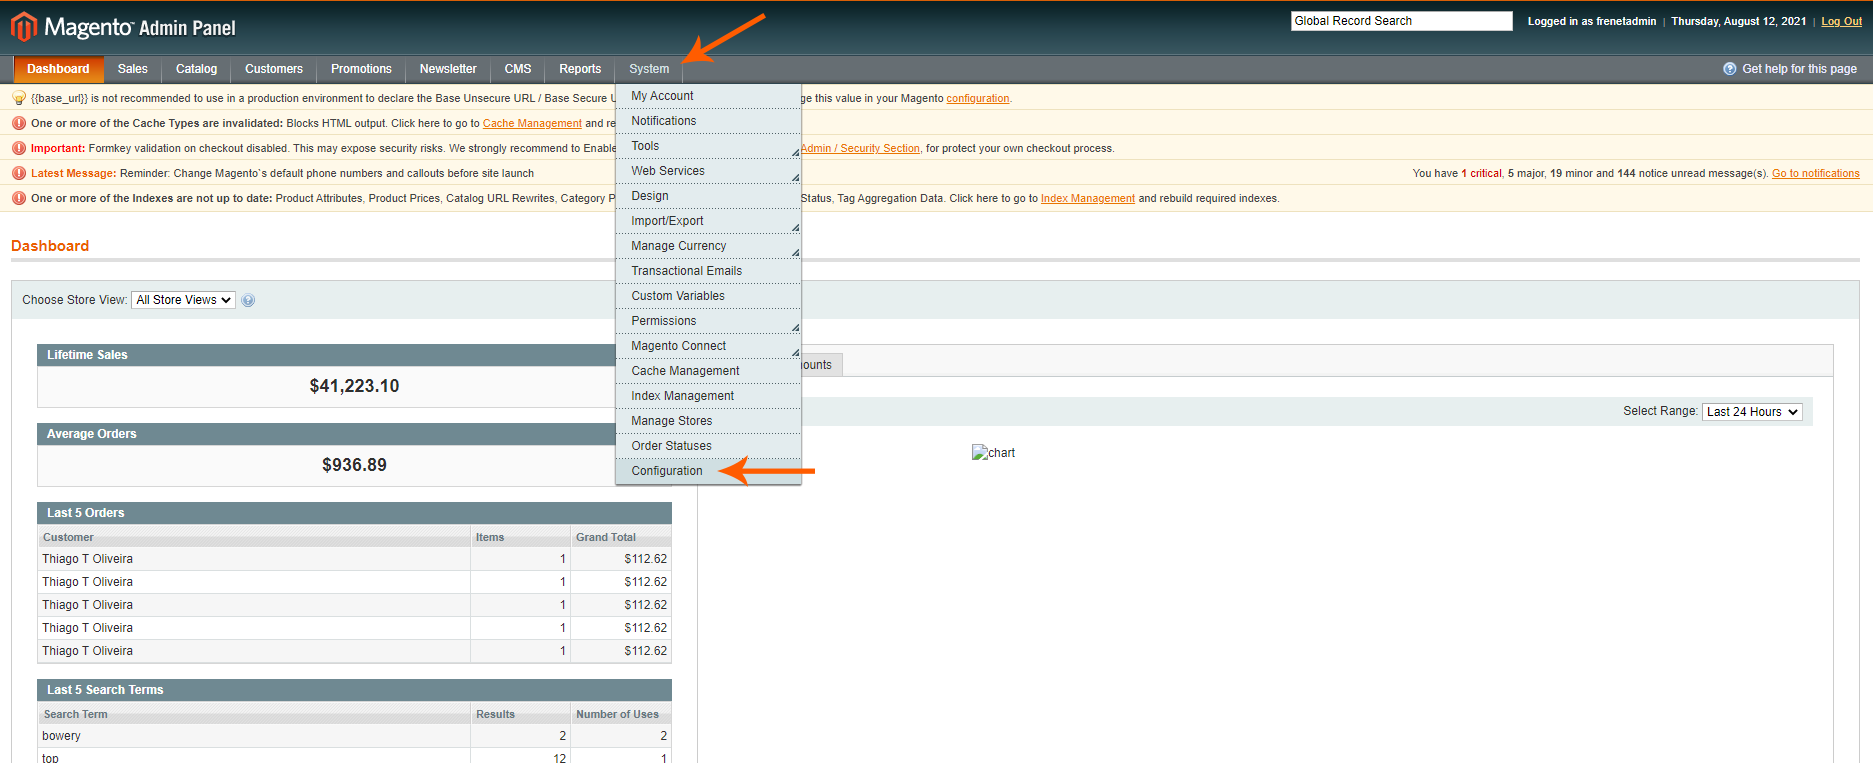Screen dimensions: 1873x763
Task: Select Design menu entry
Action: (708, 196)
